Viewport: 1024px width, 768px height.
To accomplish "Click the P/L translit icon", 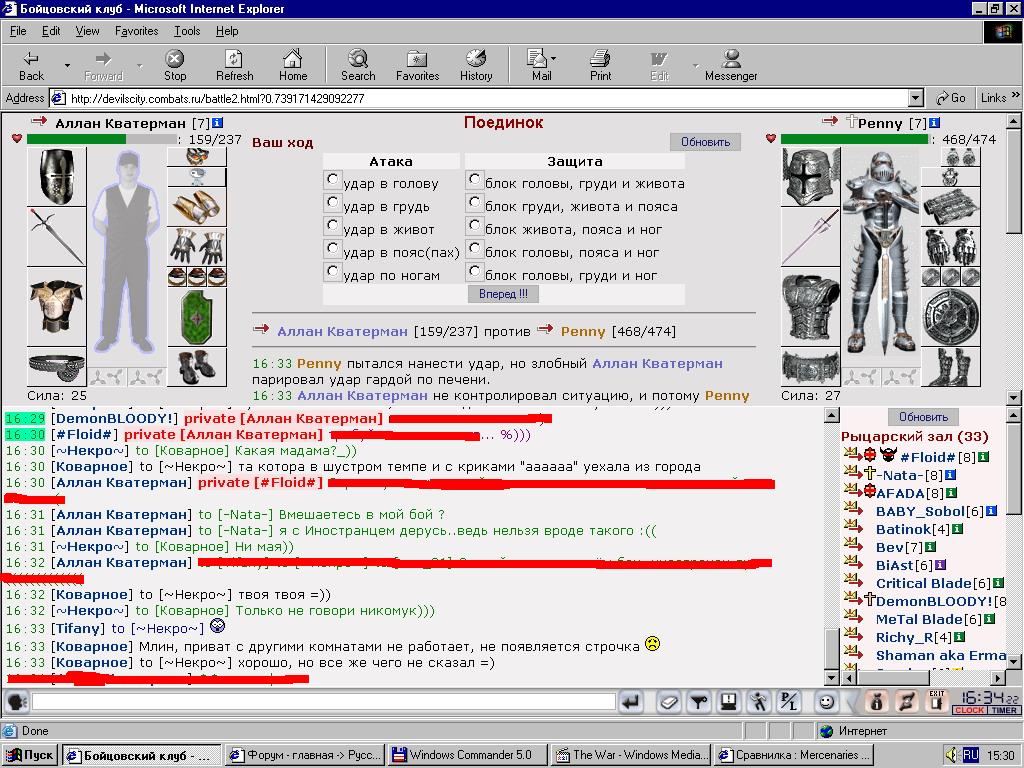I will (789, 702).
